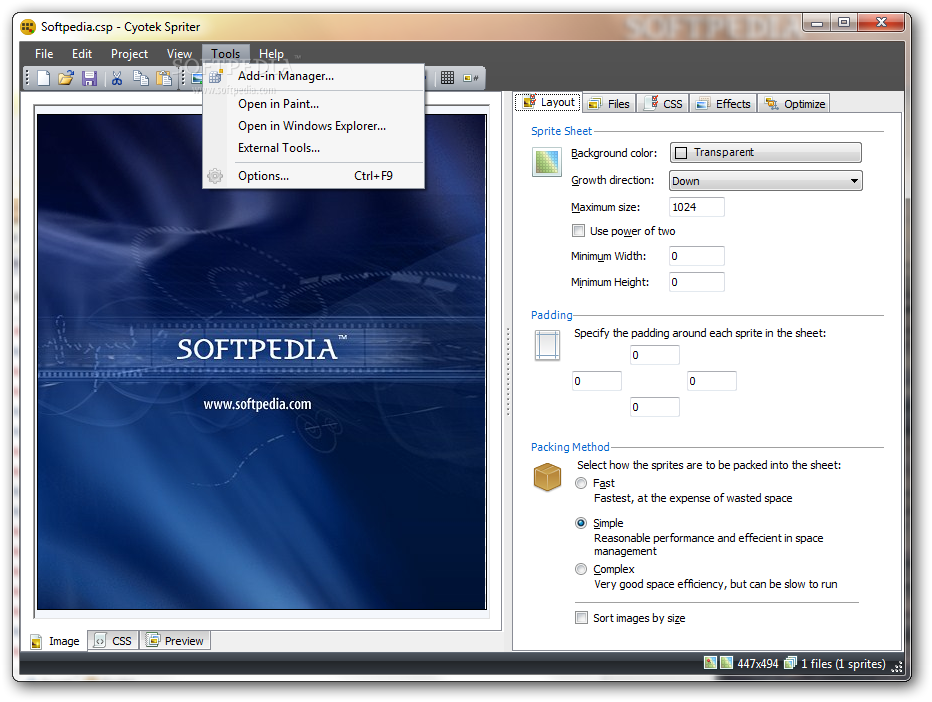Choose External Tools menu entry
The height and width of the screenshot is (702, 932).
(x=314, y=148)
